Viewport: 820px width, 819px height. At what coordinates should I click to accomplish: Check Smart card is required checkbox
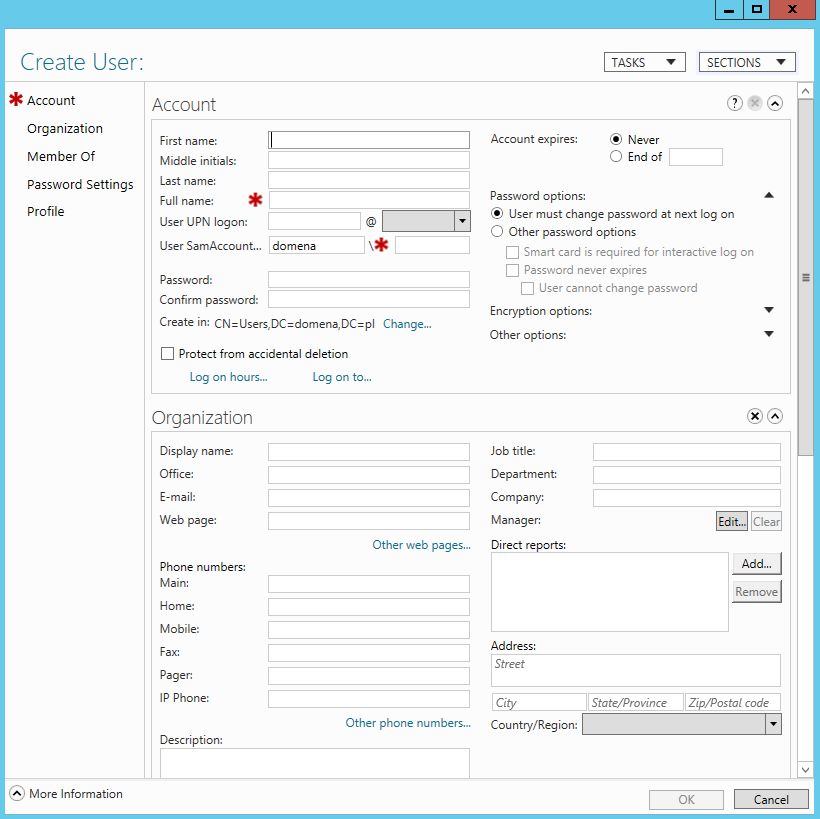pyautogui.click(x=512, y=252)
